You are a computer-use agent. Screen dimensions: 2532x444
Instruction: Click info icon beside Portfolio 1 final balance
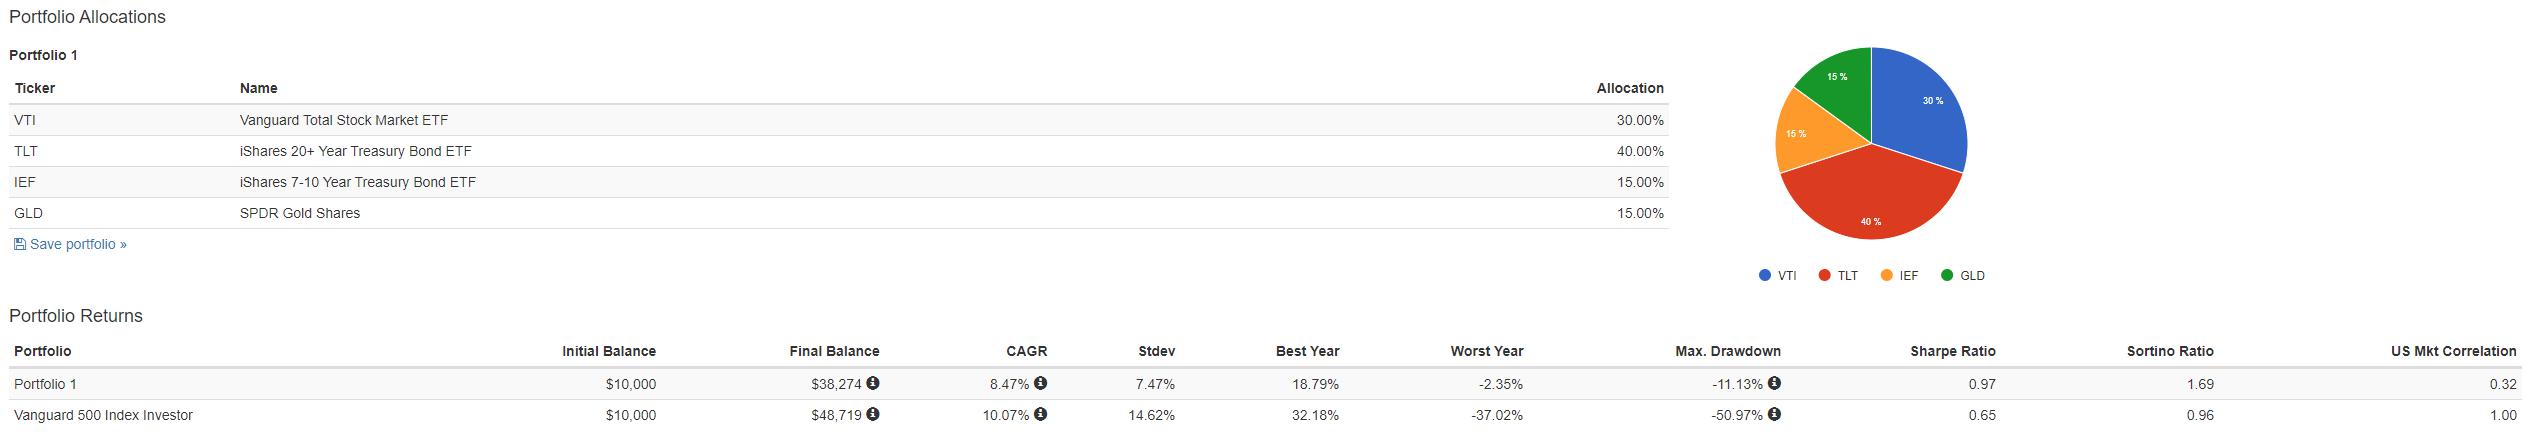point(873,383)
